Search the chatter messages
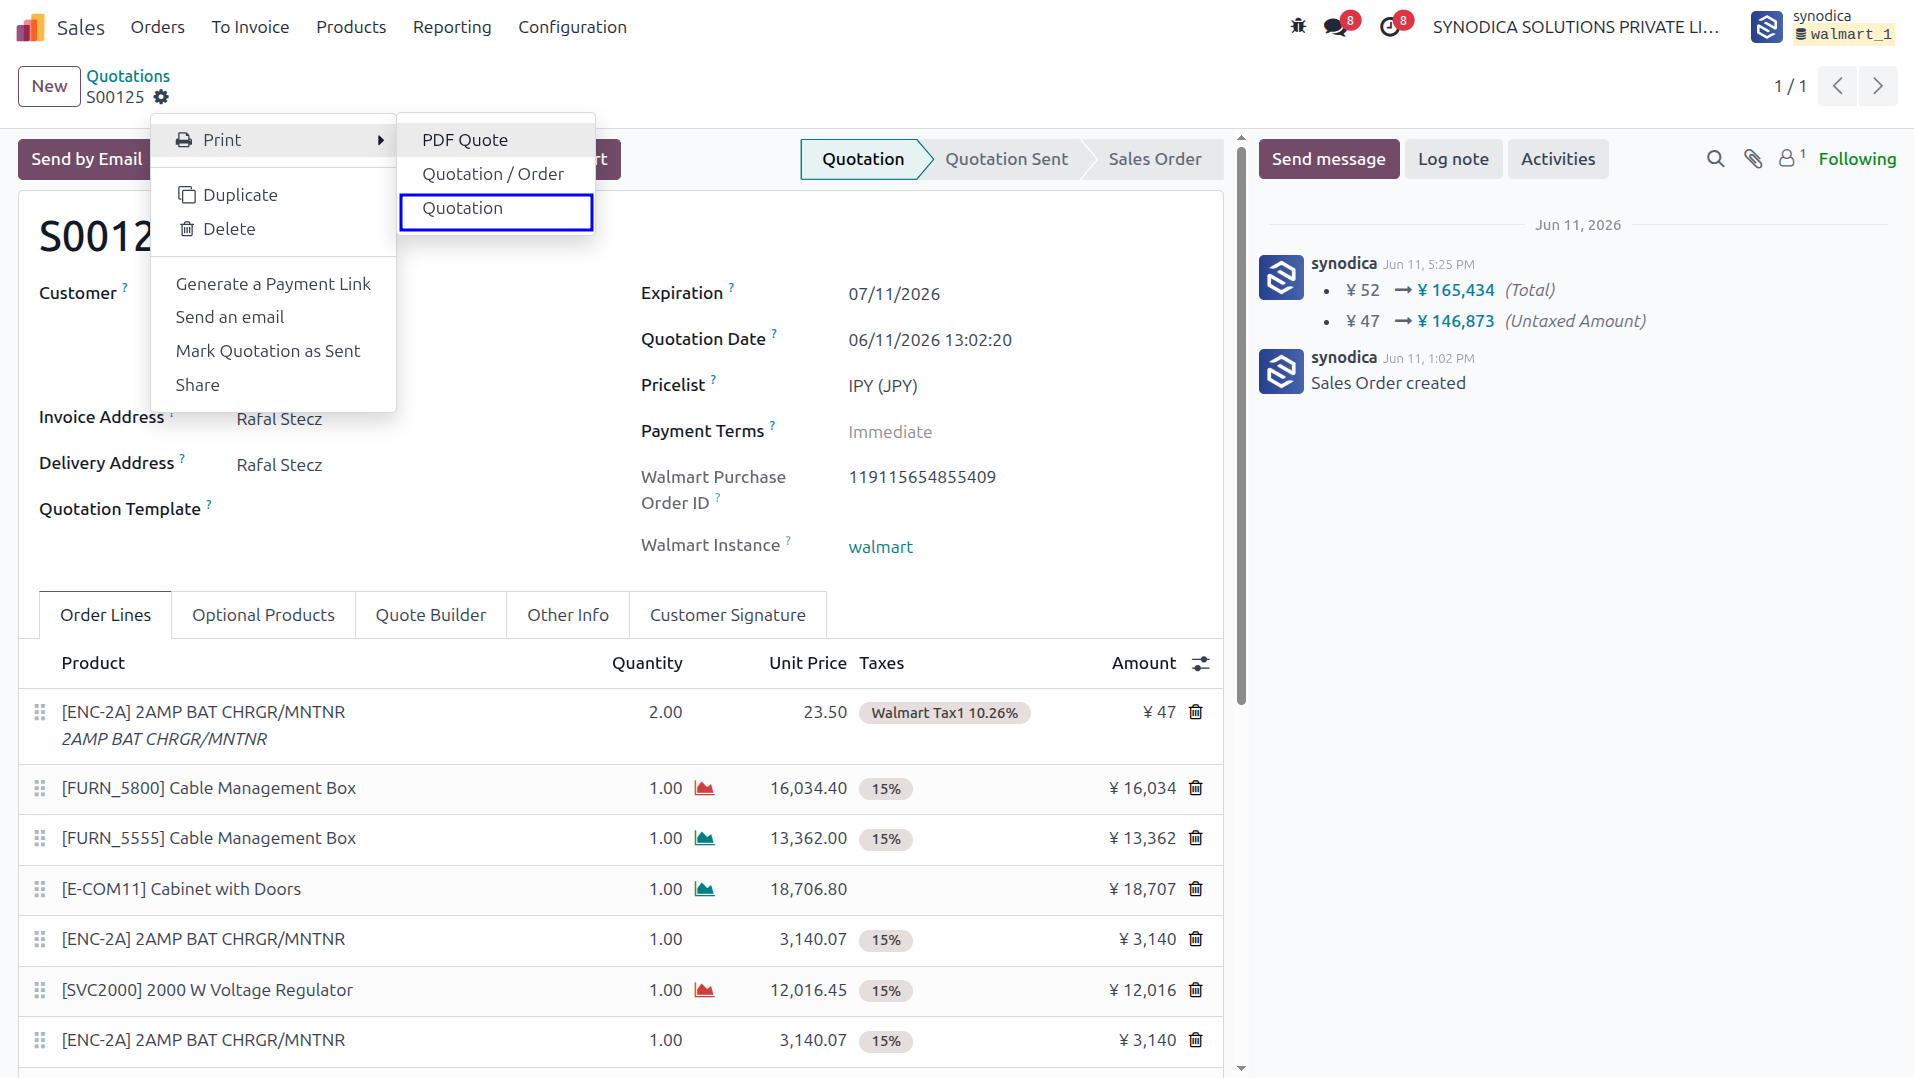Screen dimensions: 1914x1078 pos(1716,159)
